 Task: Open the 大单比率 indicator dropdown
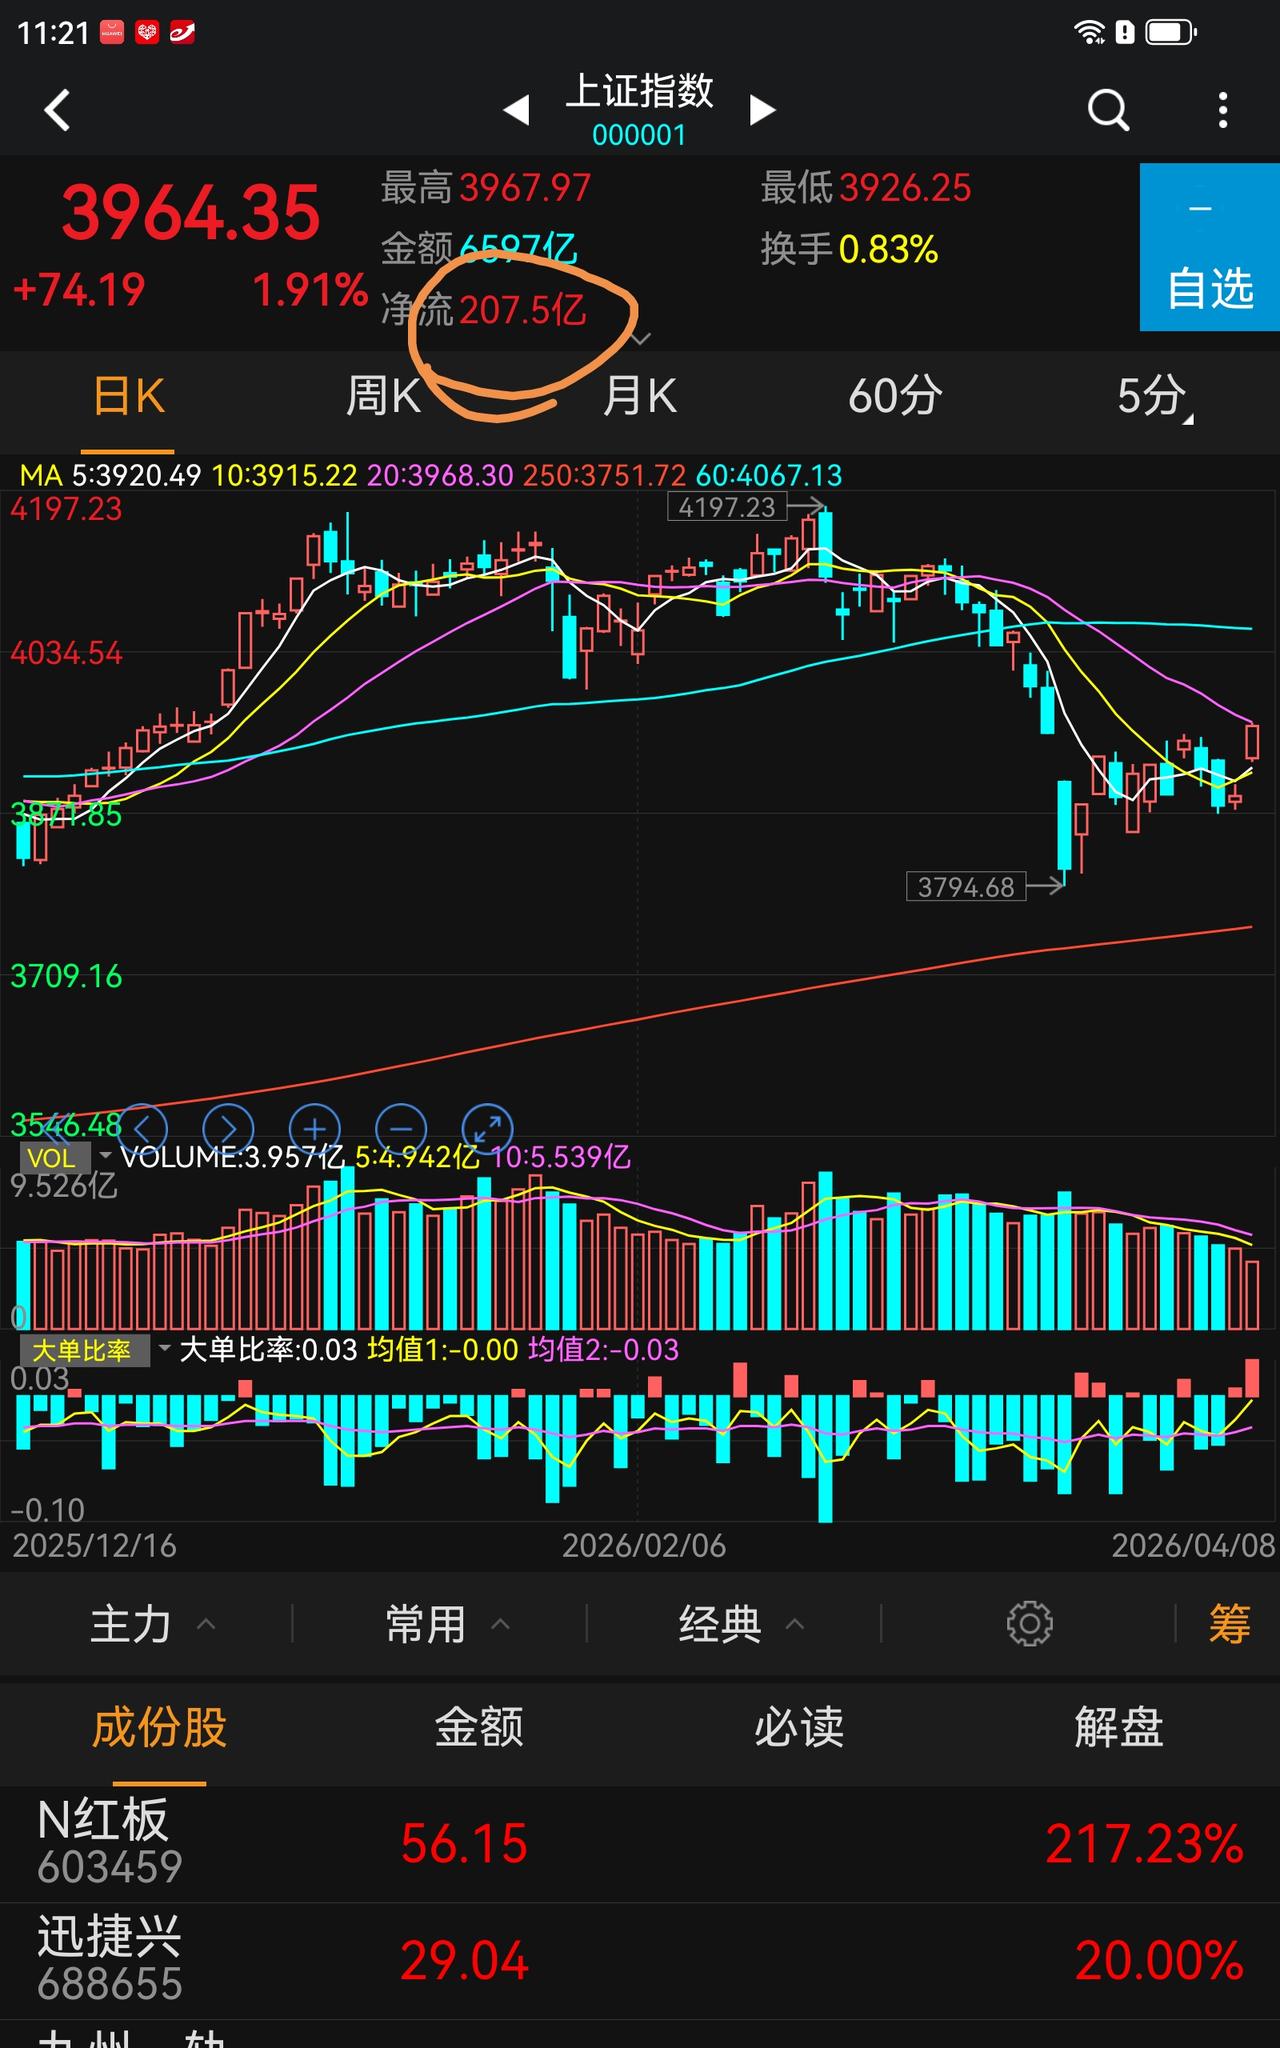(97, 1350)
